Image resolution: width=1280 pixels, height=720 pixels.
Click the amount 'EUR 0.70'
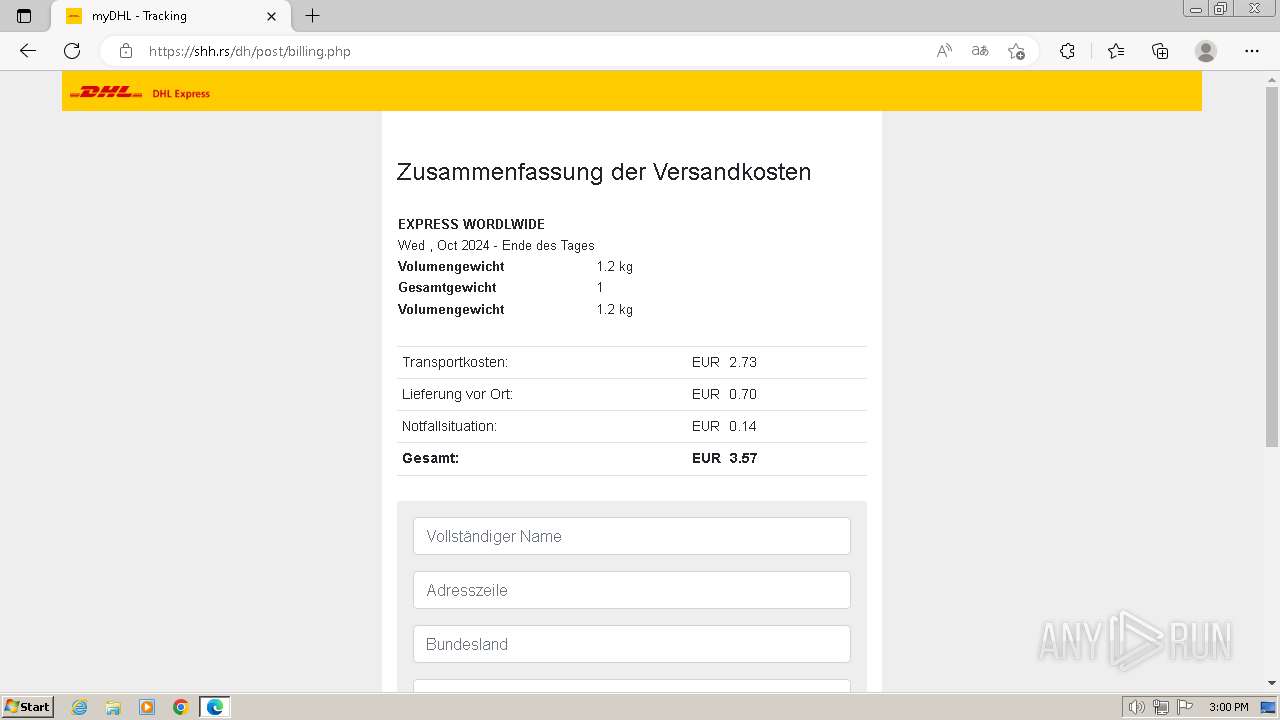(x=724, y=394)
